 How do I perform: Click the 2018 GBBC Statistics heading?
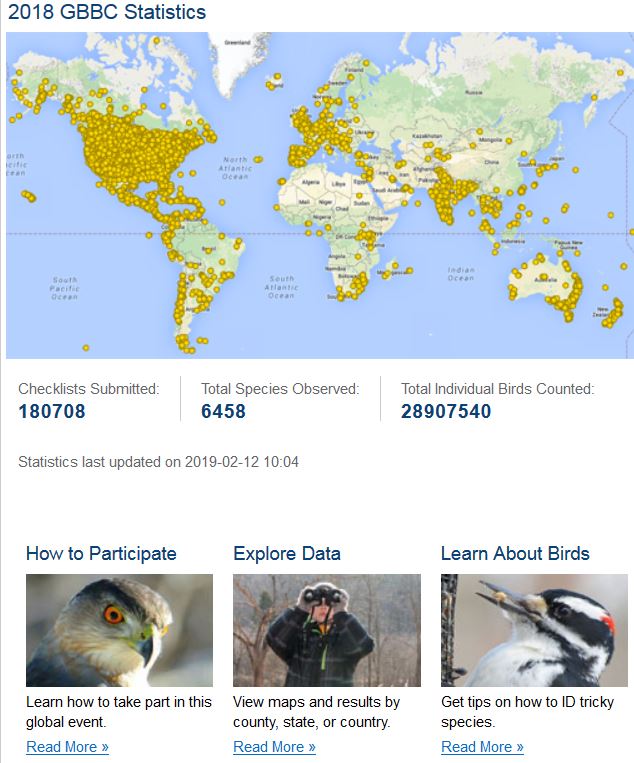click(x=107, y=12)
